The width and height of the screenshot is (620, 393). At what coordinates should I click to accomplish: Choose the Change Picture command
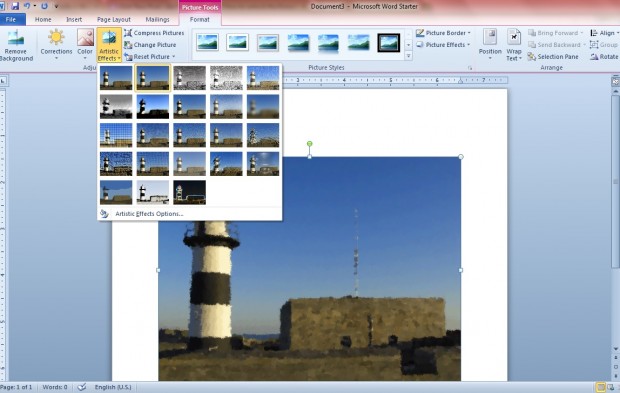pos(150,45)
